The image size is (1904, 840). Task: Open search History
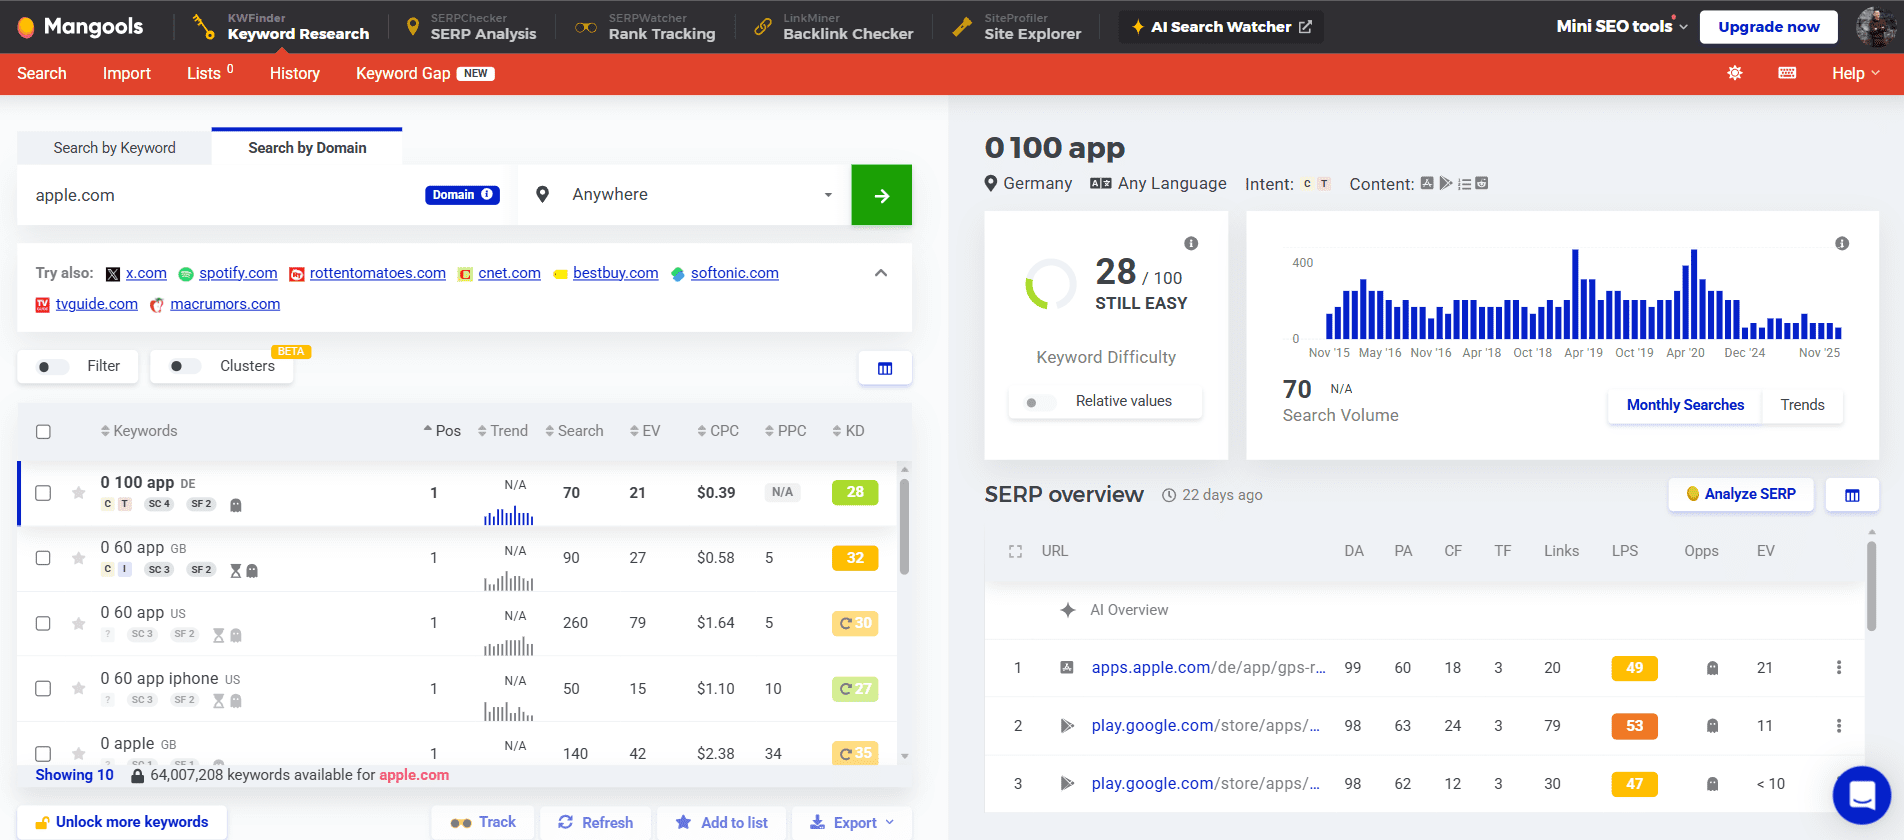[x=295, y=73]
